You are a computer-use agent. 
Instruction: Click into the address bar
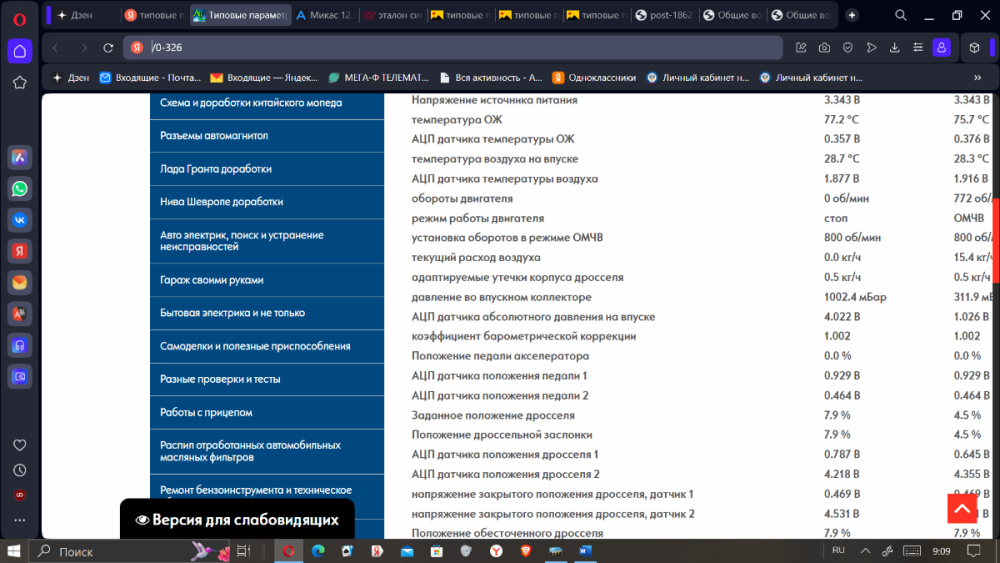click(453, 48)
